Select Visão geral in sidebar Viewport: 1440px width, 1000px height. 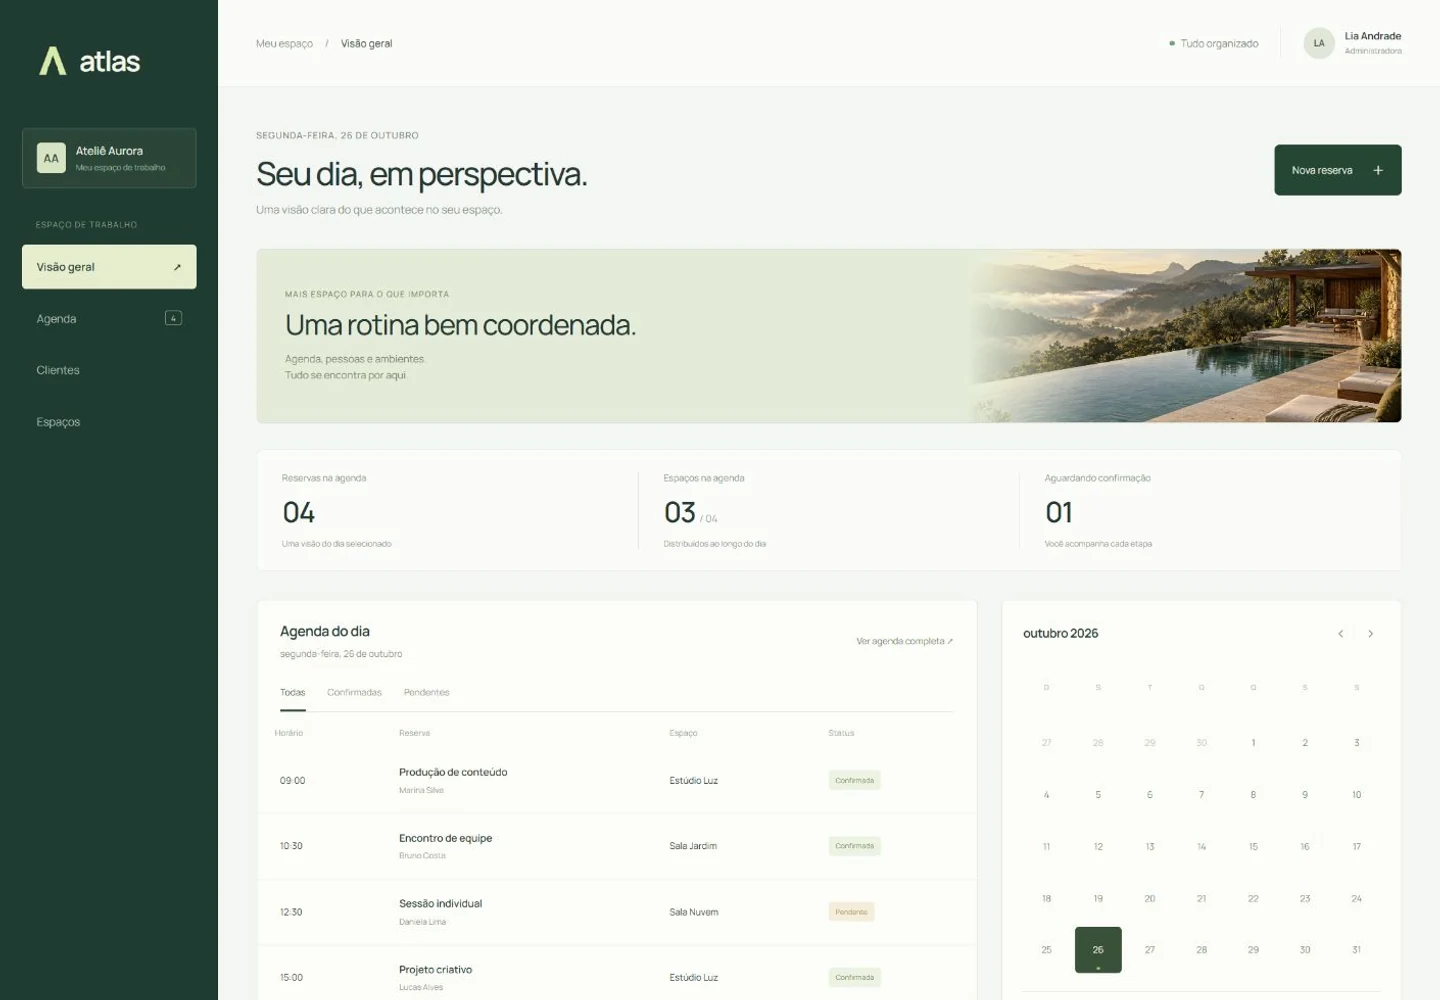tap(109, 267)
